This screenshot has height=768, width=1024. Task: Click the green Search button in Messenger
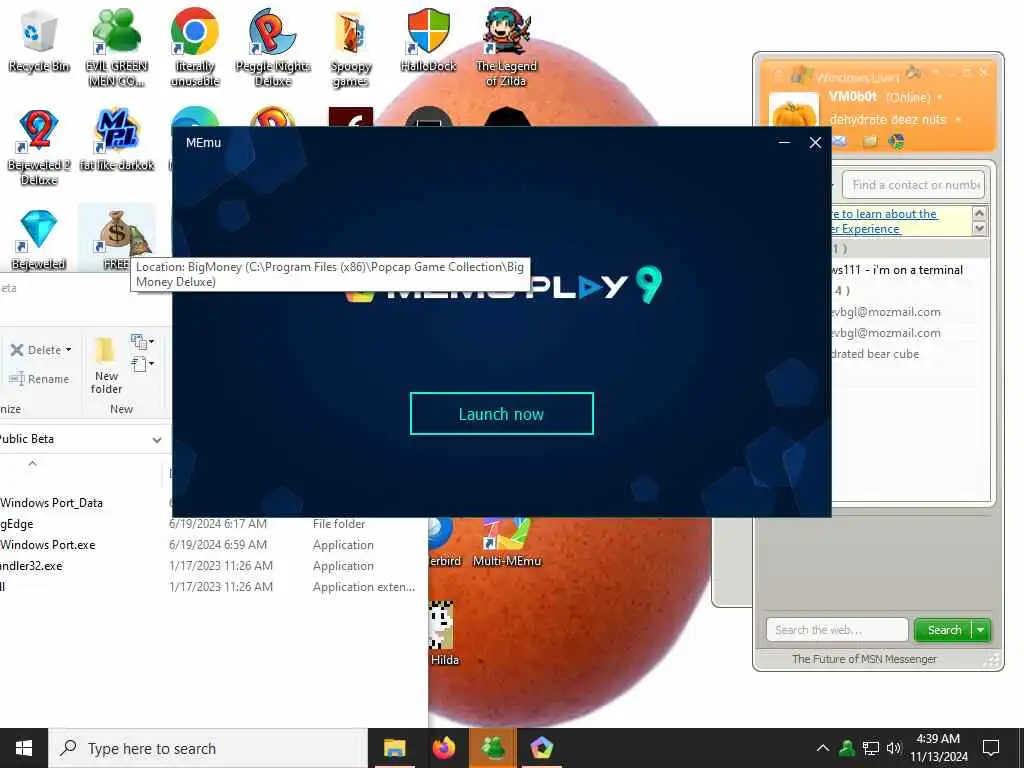tap(944, 630)
